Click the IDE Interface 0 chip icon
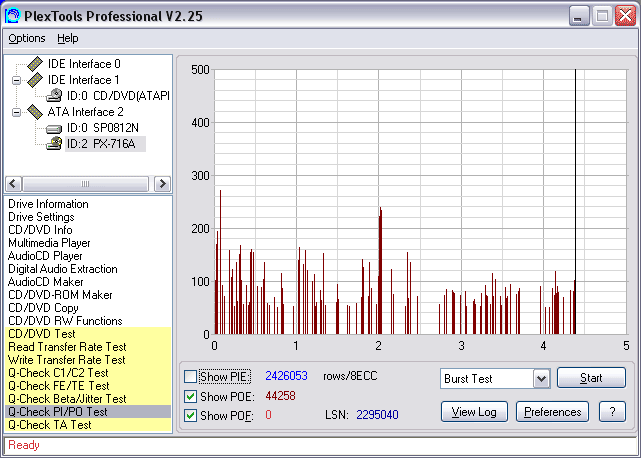Screen dimensions: 641x458 [x=35, y=64]
